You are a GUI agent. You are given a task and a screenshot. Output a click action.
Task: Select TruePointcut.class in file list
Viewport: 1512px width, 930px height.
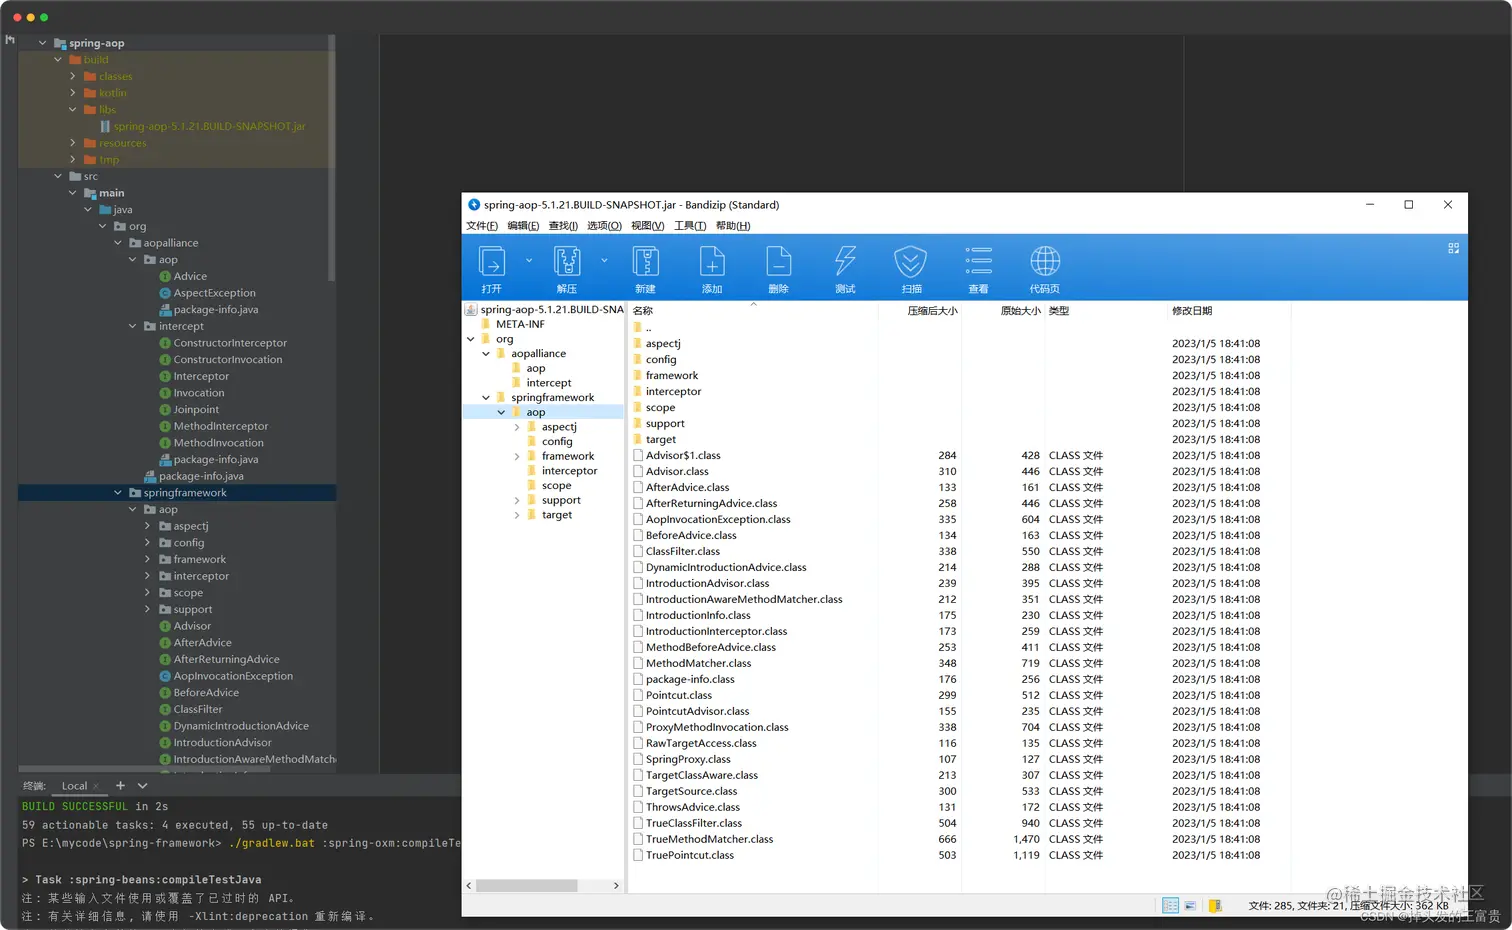pyautogui.click(x=689, y=855)
